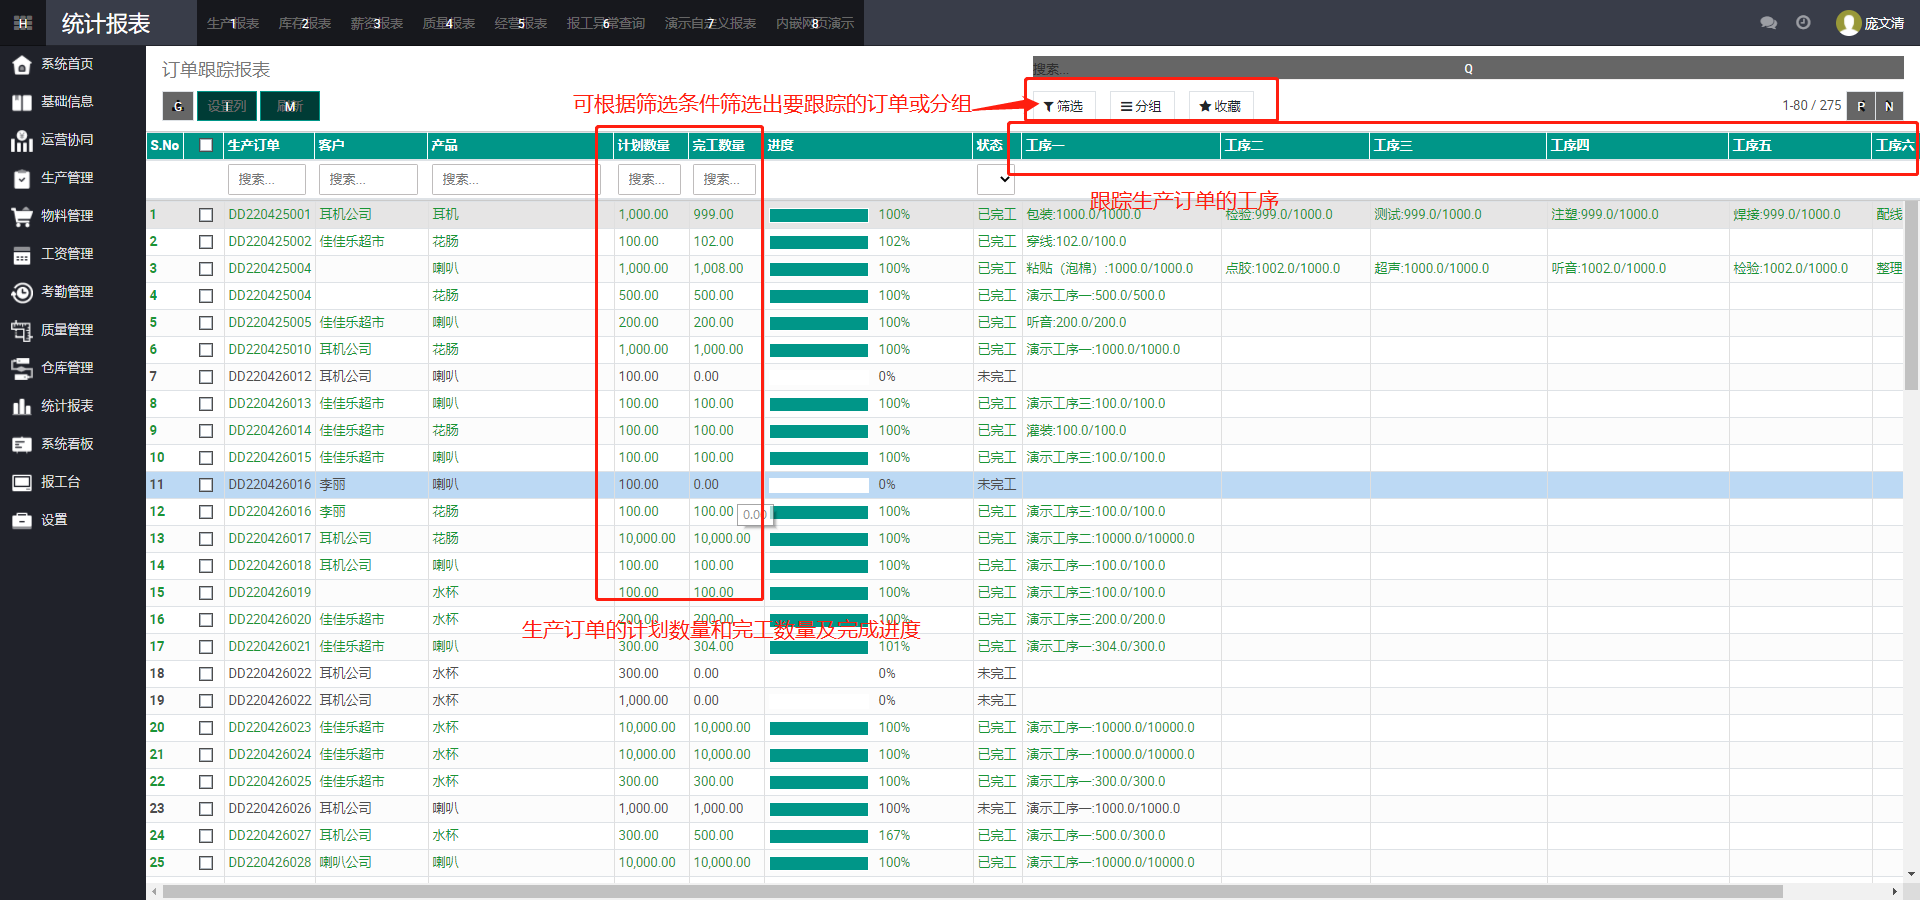Viewport: 1920px width, 900px height.
Task: Click the magnifier icon in the search bar
Action: coord(1468,69)
